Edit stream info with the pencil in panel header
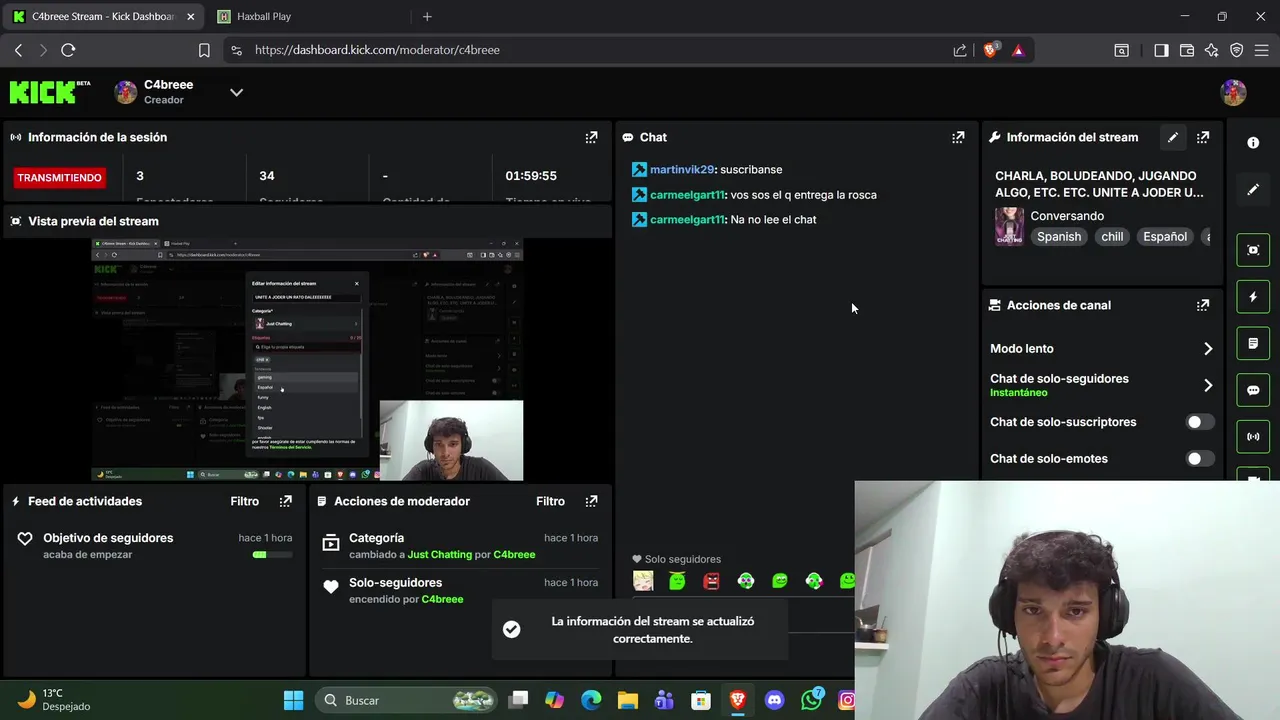 click(1173, 137)
